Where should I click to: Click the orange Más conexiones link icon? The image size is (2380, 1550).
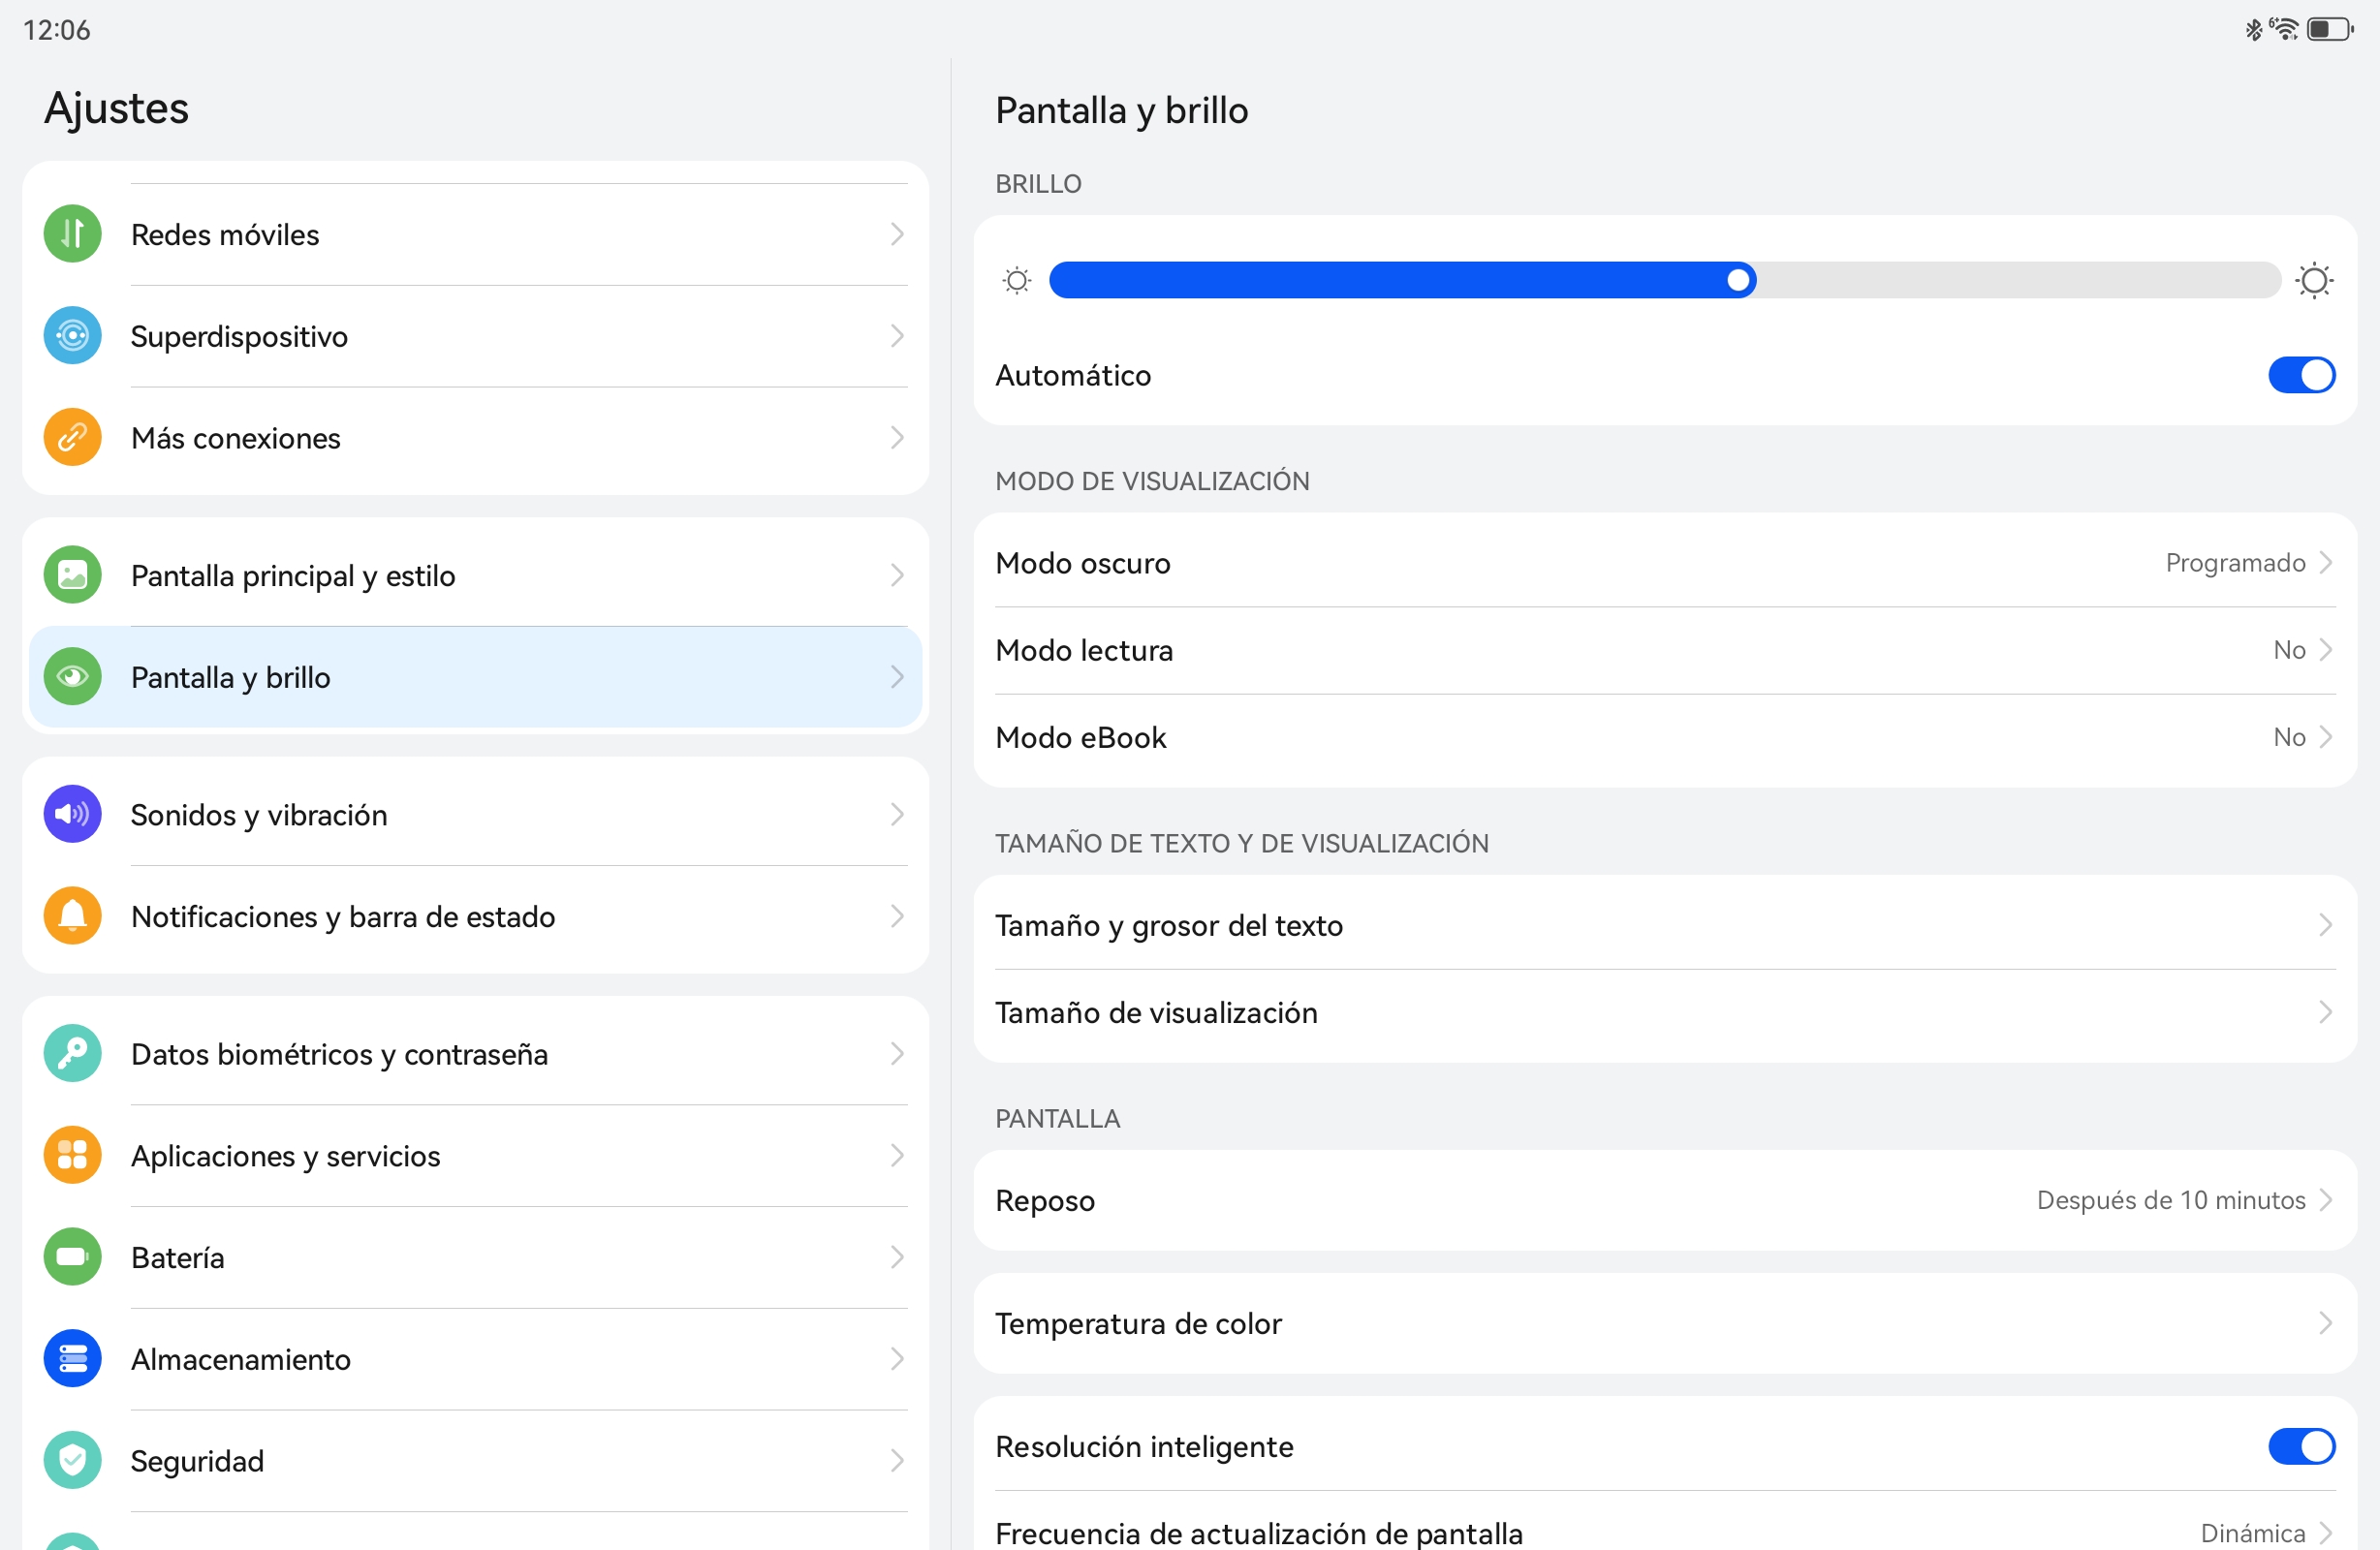(72, 437)
